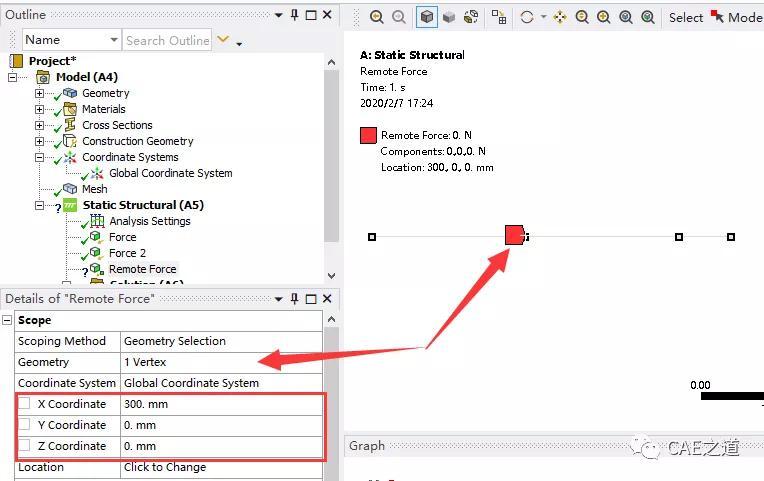Toggle the X Coordinate parameter checkbox
764x481 pixels.
[x=24, y=404]
